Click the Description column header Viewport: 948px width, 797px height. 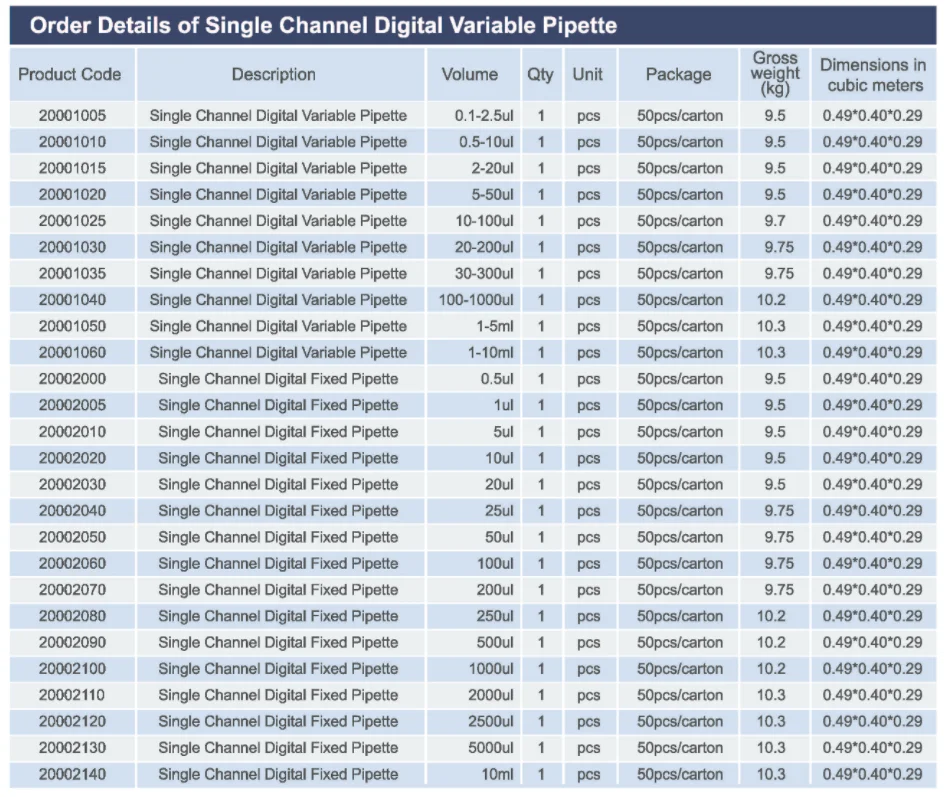pyautogui.click(x=273, y=74)
